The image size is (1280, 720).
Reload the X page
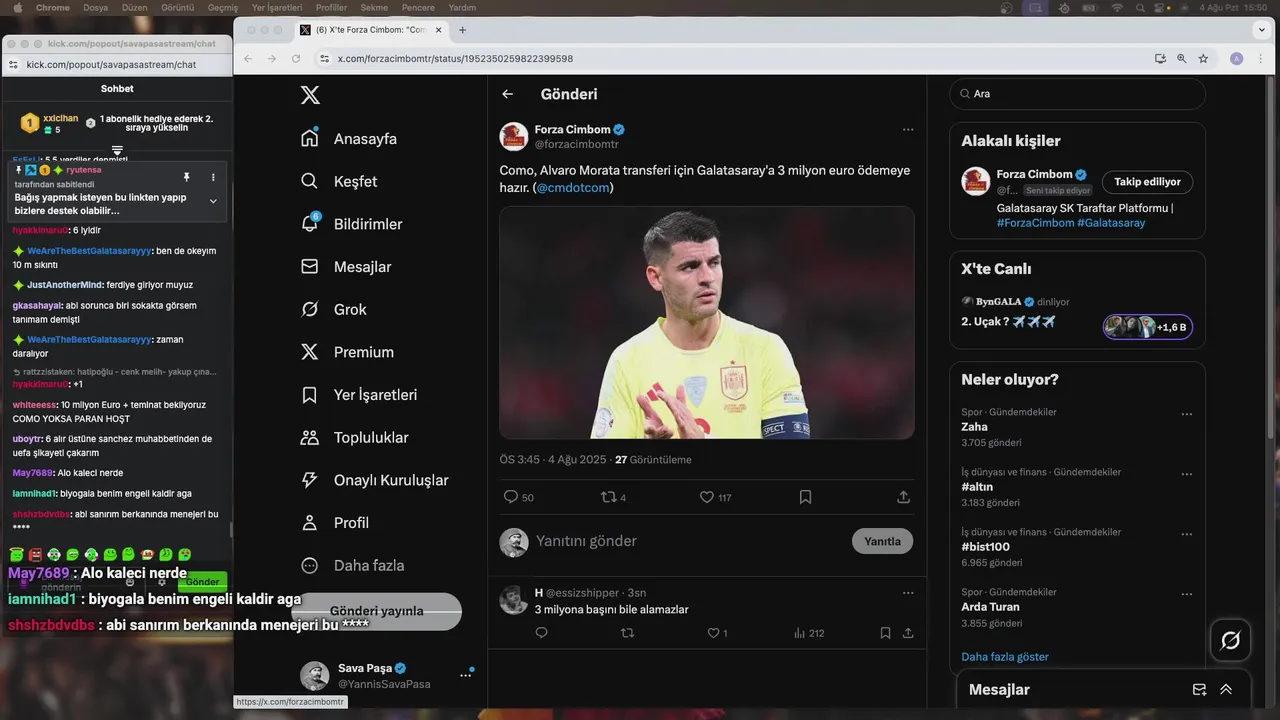coord(296,59)
